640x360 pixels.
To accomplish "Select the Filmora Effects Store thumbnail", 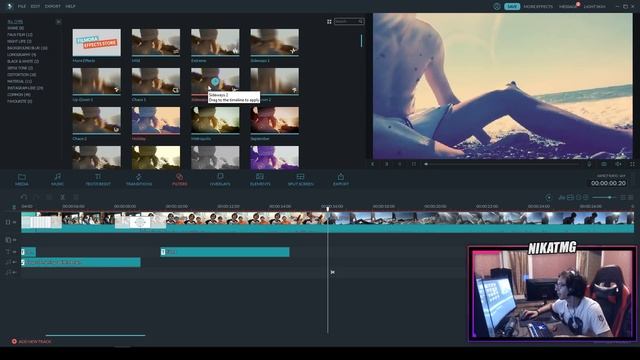I will click(x=97, y=42).
